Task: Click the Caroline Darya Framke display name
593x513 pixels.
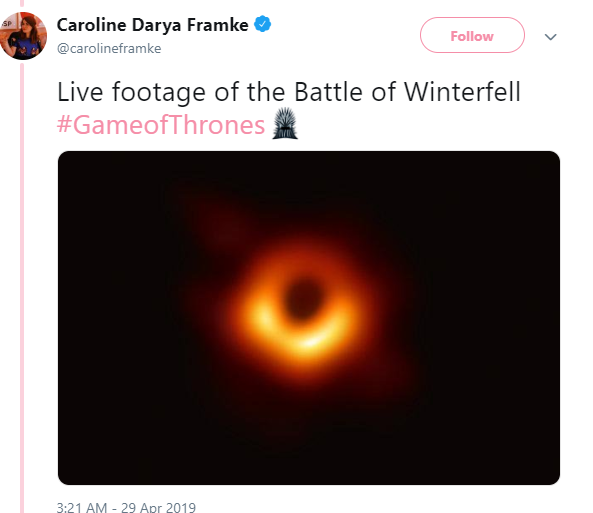Action: click(152, 25)
